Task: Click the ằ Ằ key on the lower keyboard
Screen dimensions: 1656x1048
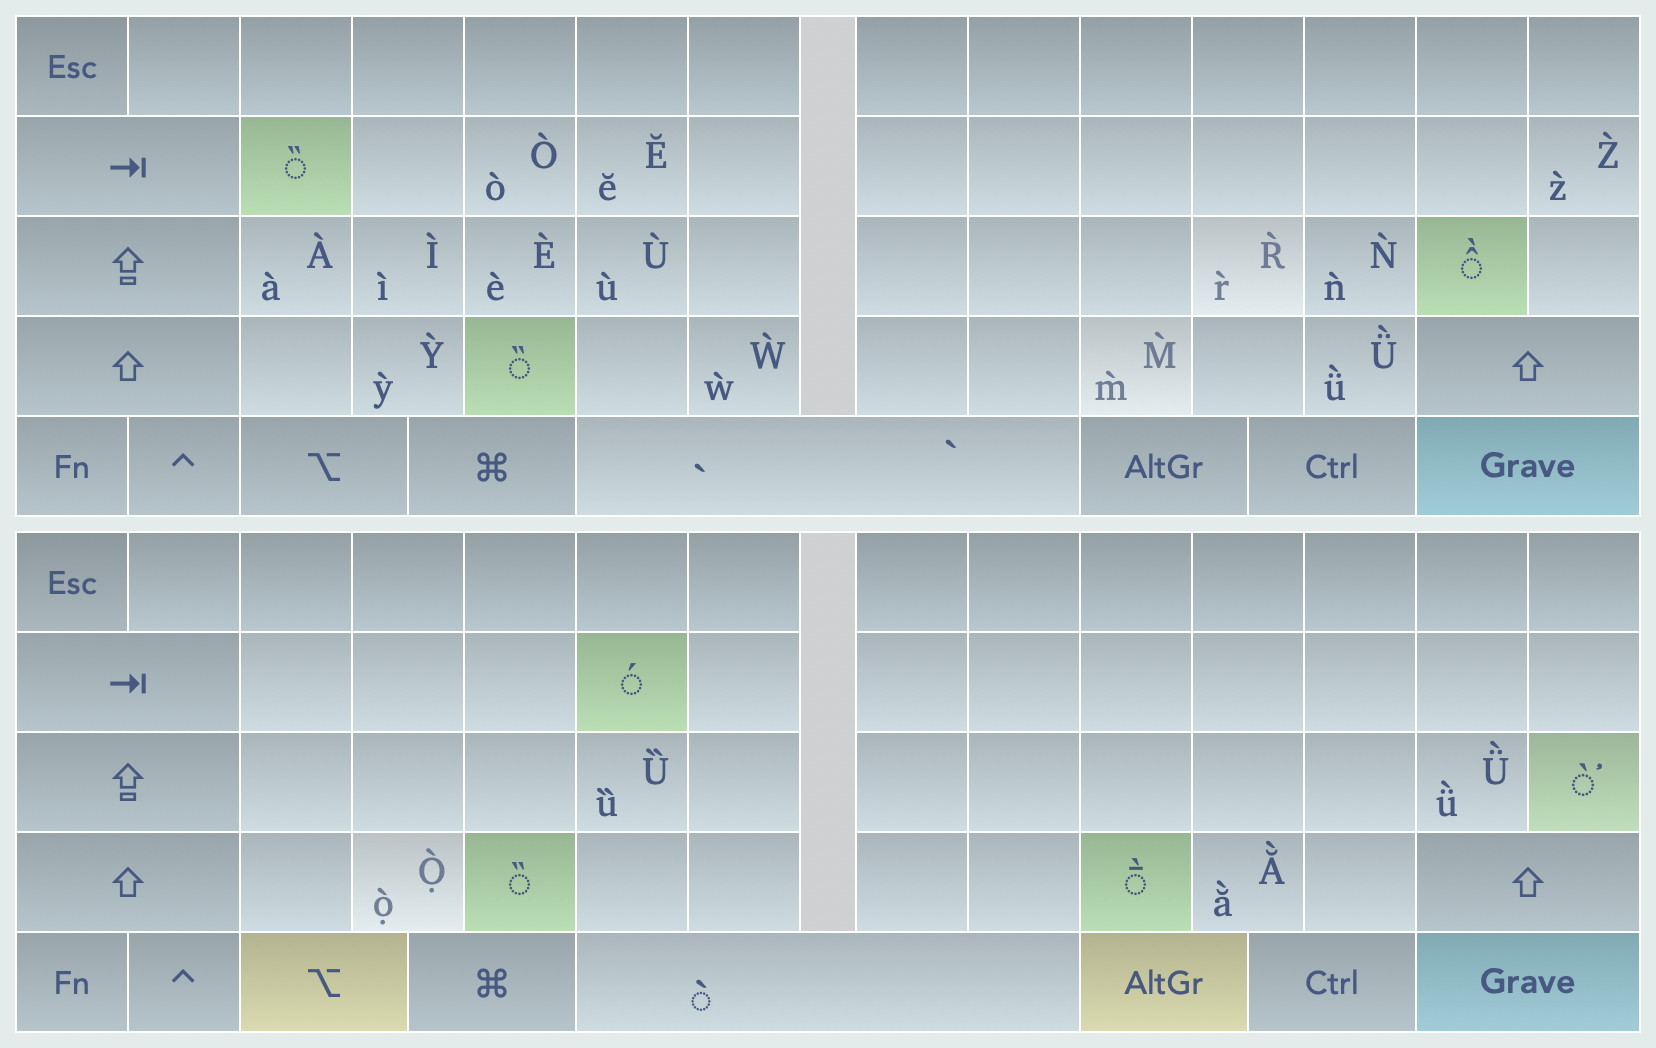Action: click(x=1247, y=882)
